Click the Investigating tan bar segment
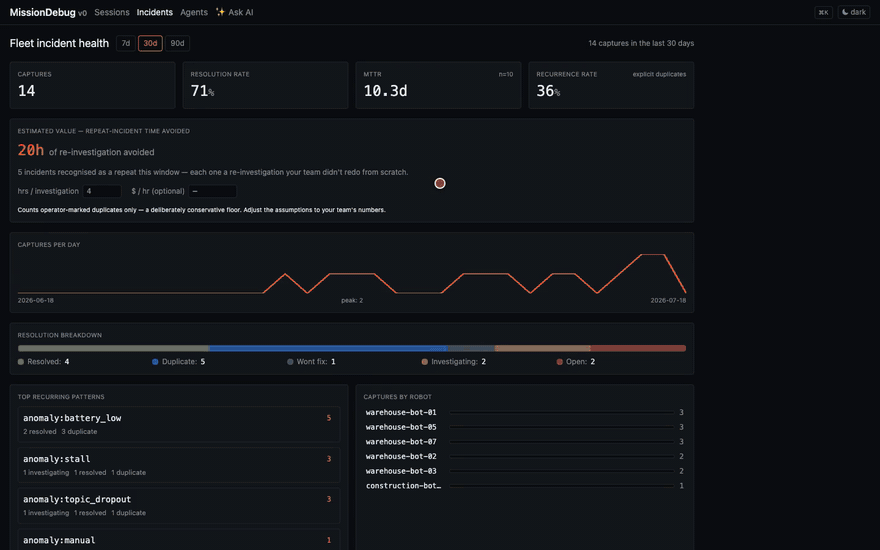Screen dimensions: 880x550 coord(543,349)
